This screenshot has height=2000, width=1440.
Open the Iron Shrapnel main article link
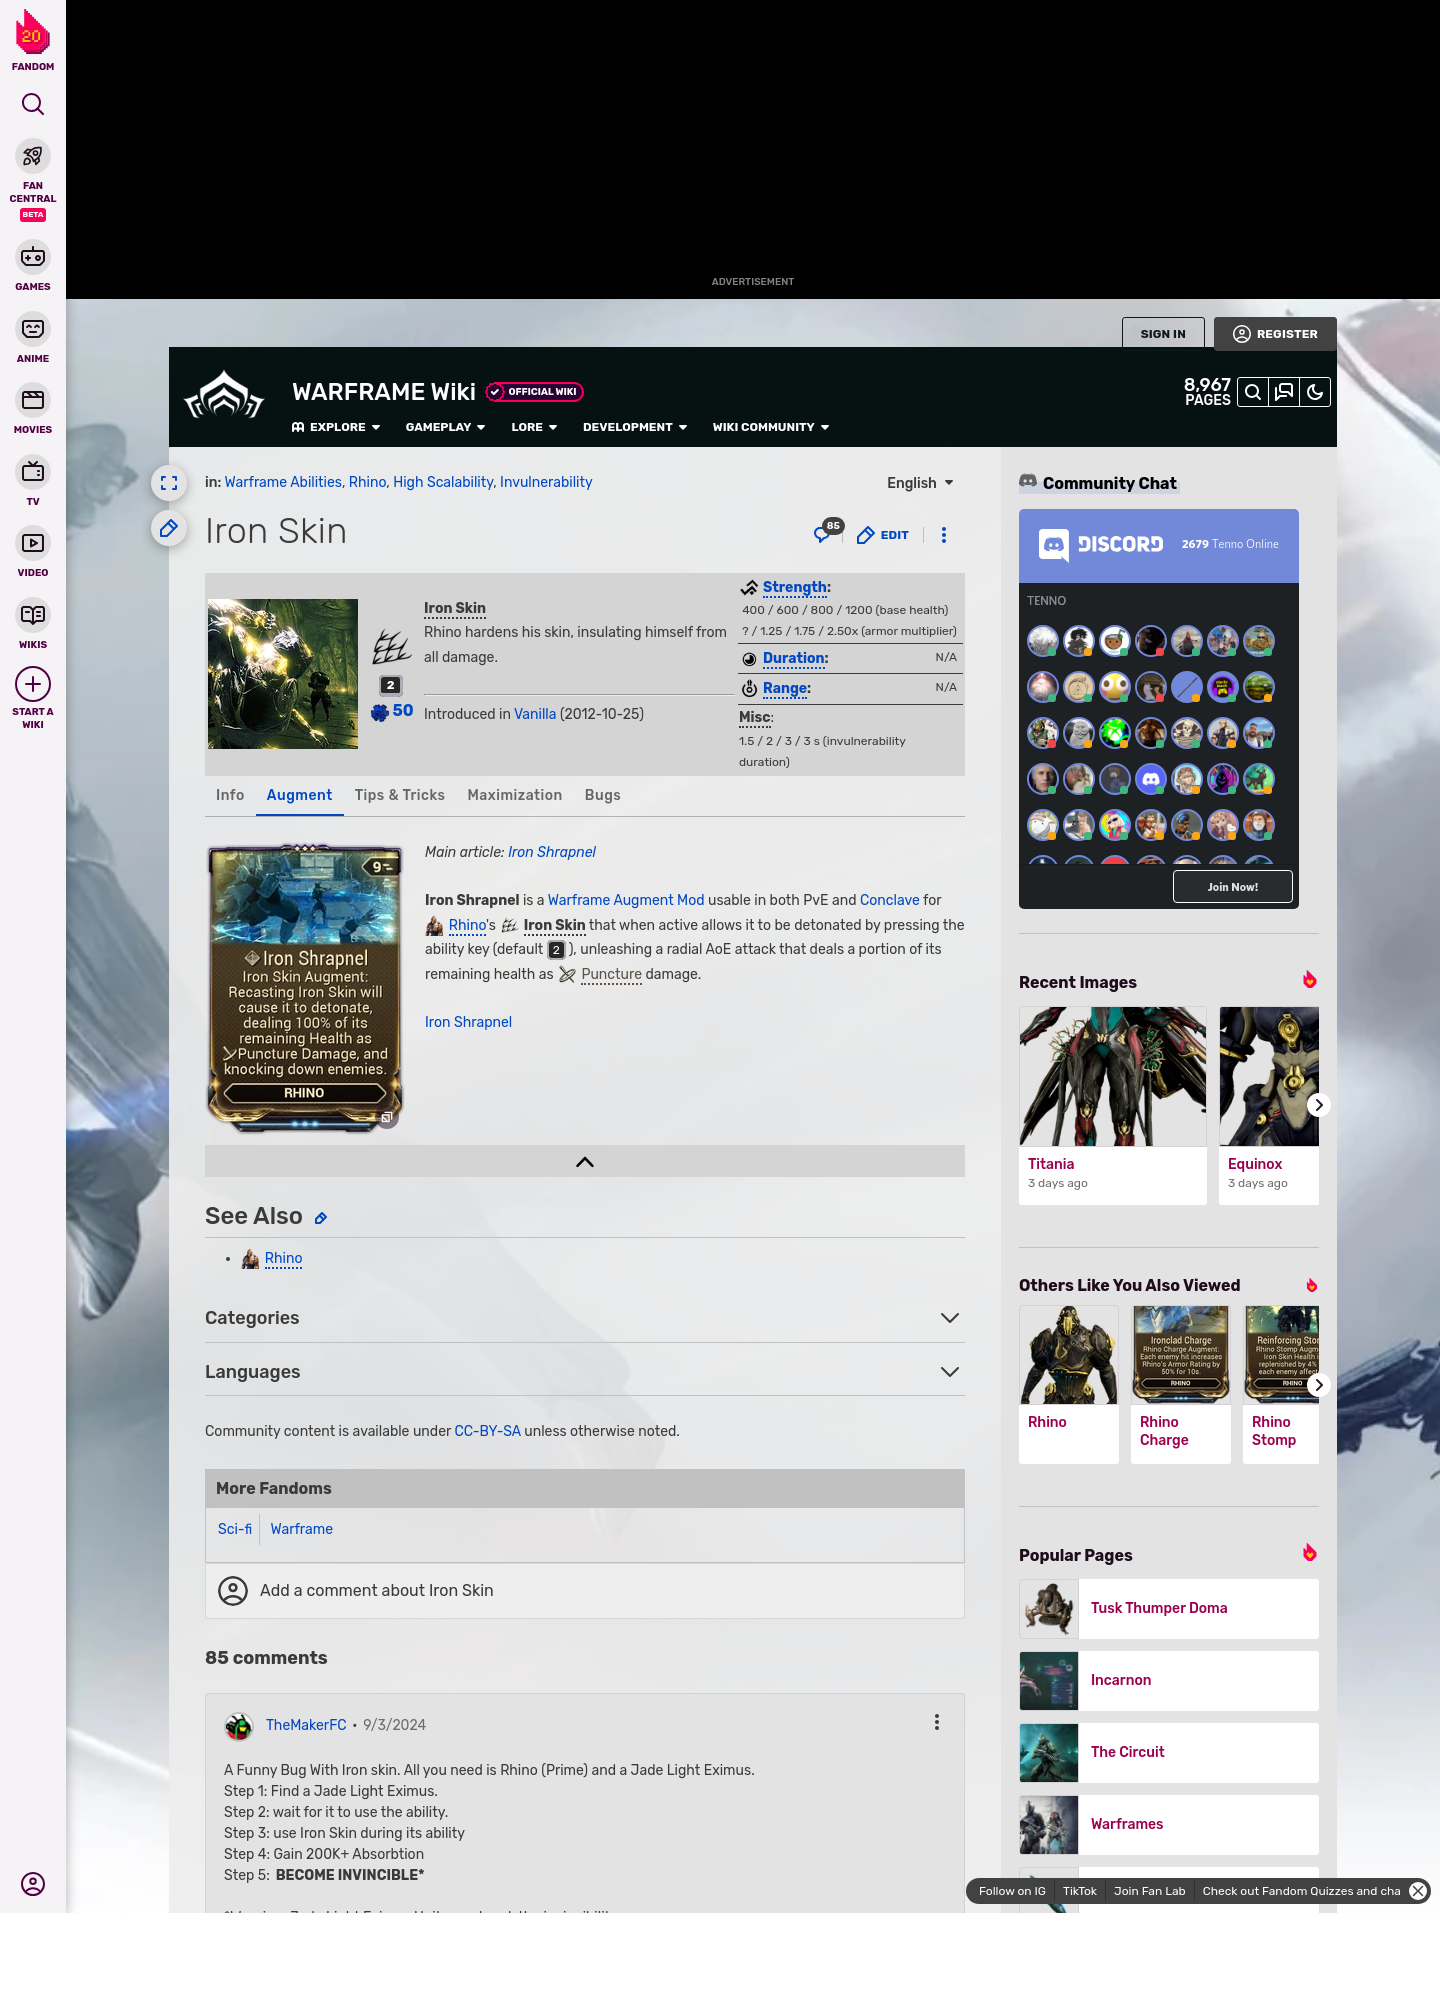[551, 852]
